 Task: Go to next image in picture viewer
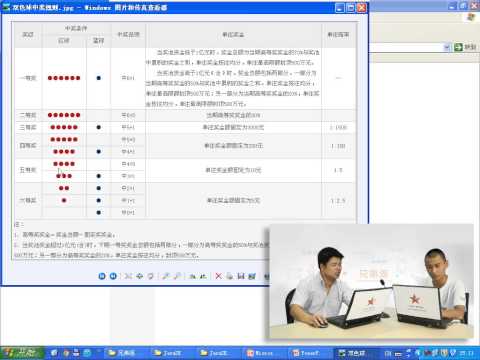[113, 276]
